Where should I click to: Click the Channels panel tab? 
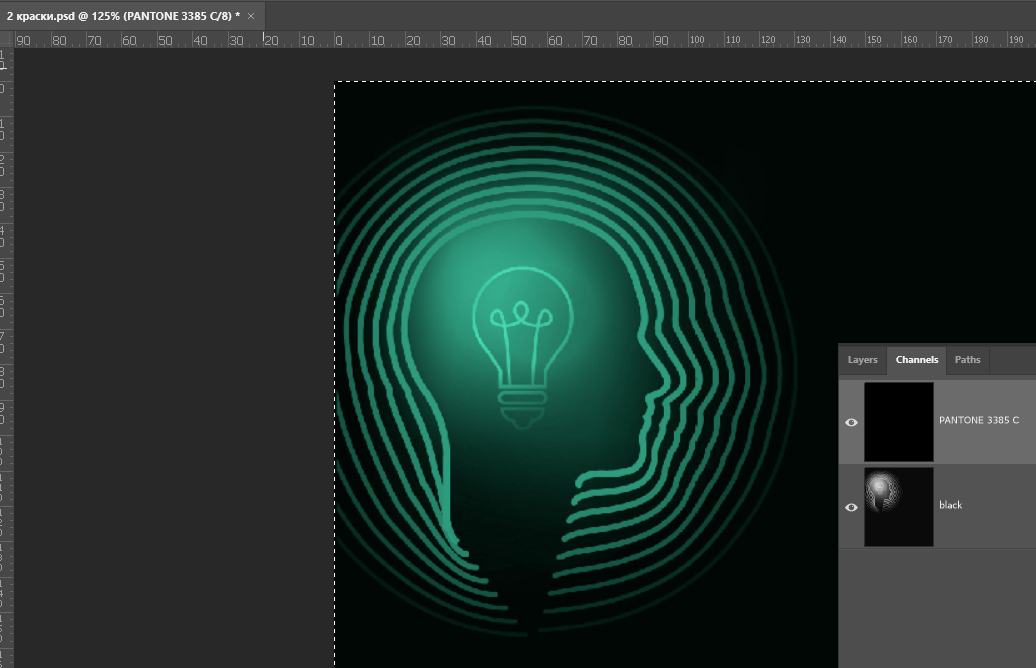pos(916,360)
